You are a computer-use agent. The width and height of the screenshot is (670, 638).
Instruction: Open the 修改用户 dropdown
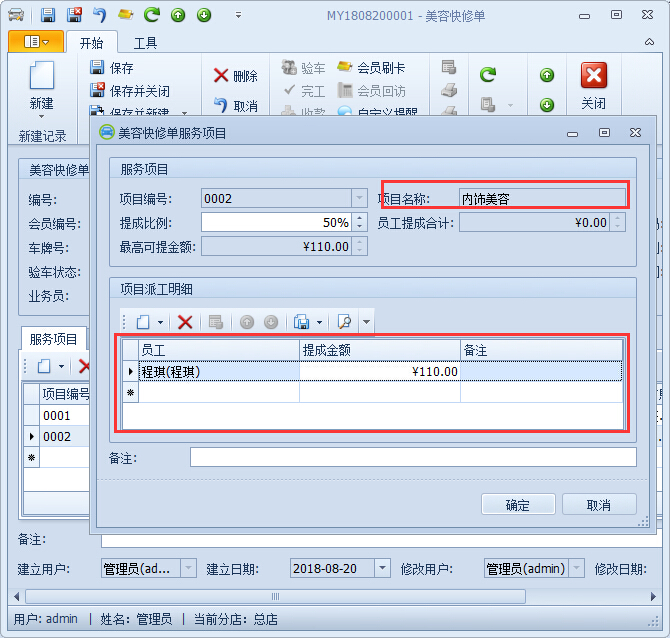click(575, 568)
